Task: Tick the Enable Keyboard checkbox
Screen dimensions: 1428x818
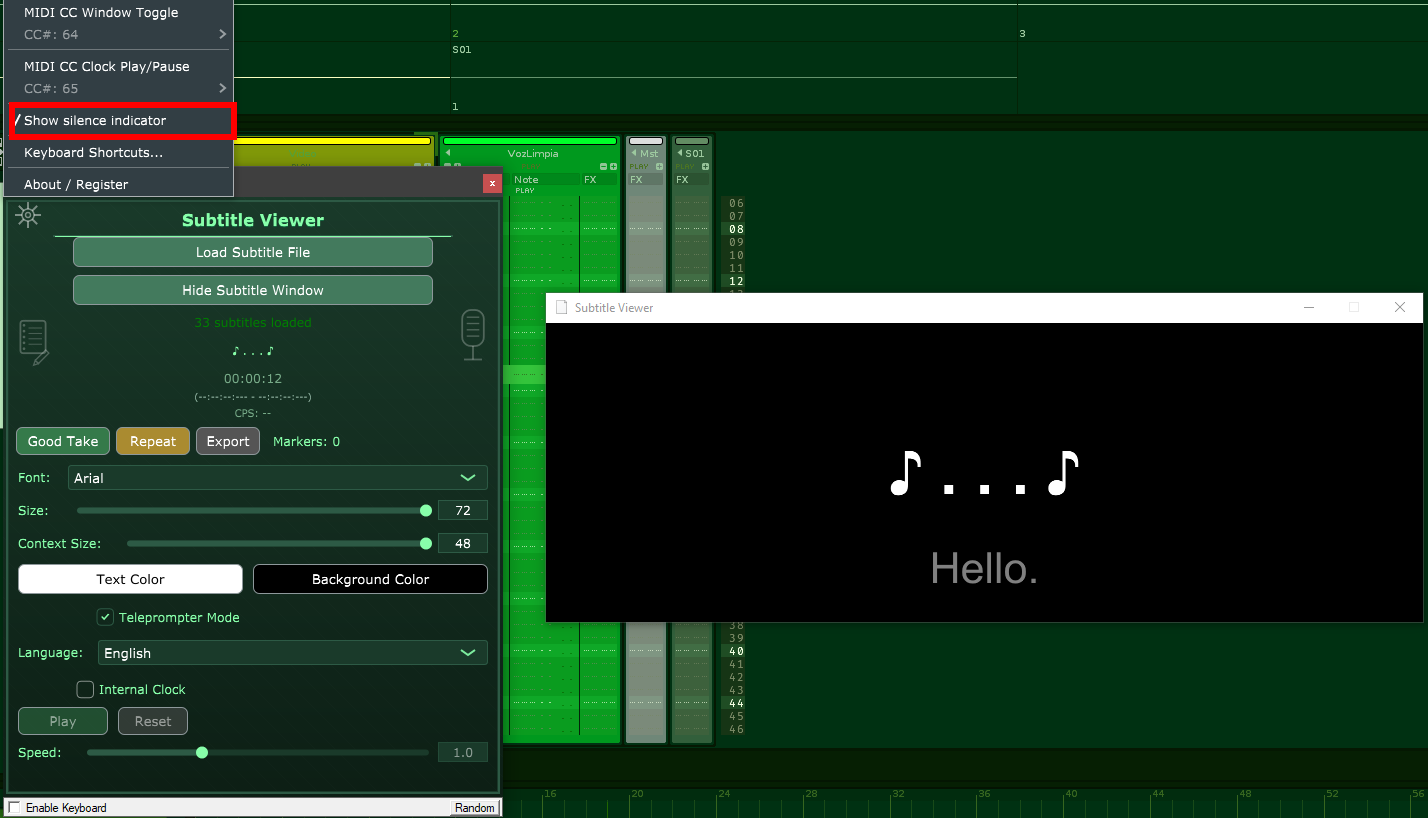Action: point(15,807)
